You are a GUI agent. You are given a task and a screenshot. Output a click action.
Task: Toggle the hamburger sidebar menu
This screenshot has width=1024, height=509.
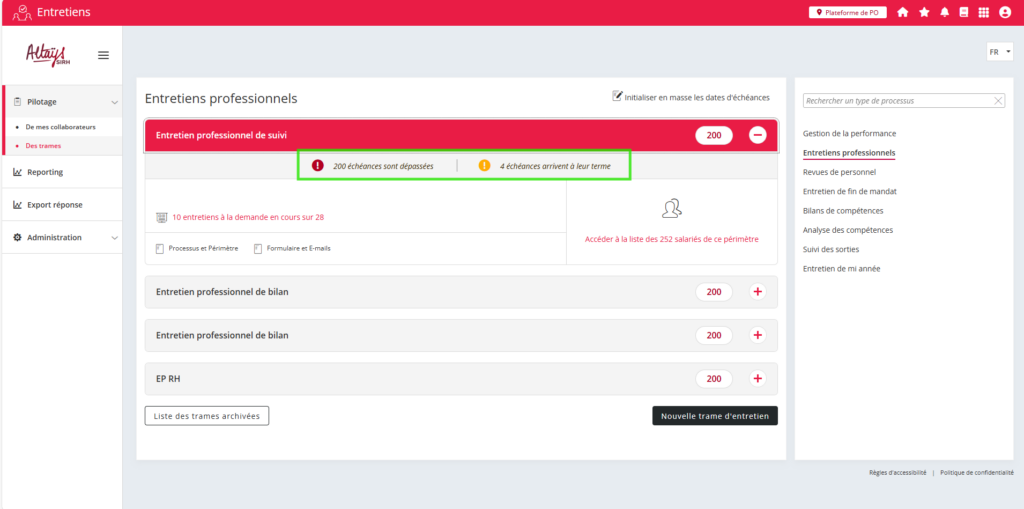point(103,55)
